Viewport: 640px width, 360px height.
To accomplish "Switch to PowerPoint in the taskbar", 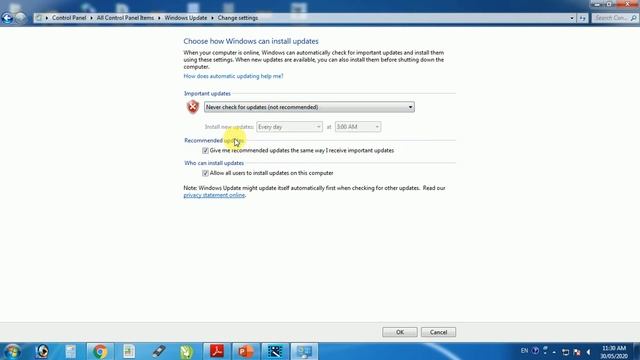I will tap(246, 351).
